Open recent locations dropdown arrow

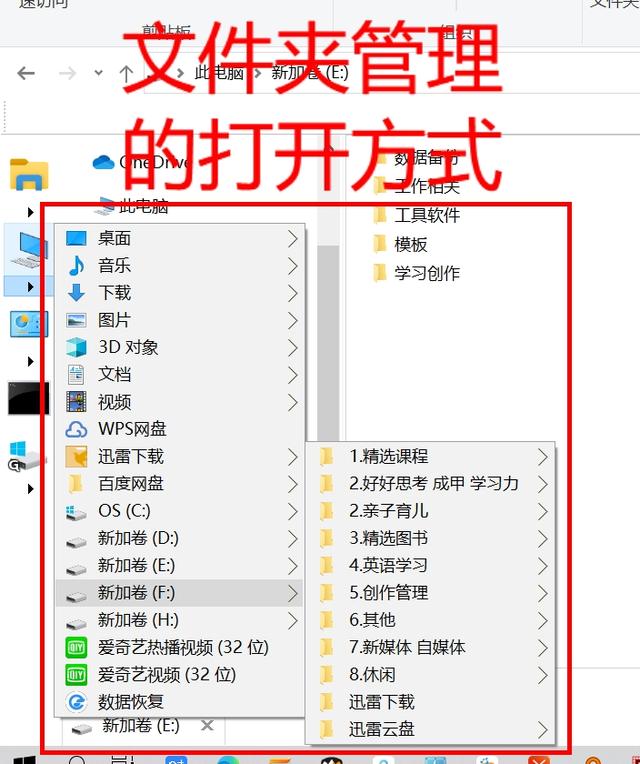(98, 73)
